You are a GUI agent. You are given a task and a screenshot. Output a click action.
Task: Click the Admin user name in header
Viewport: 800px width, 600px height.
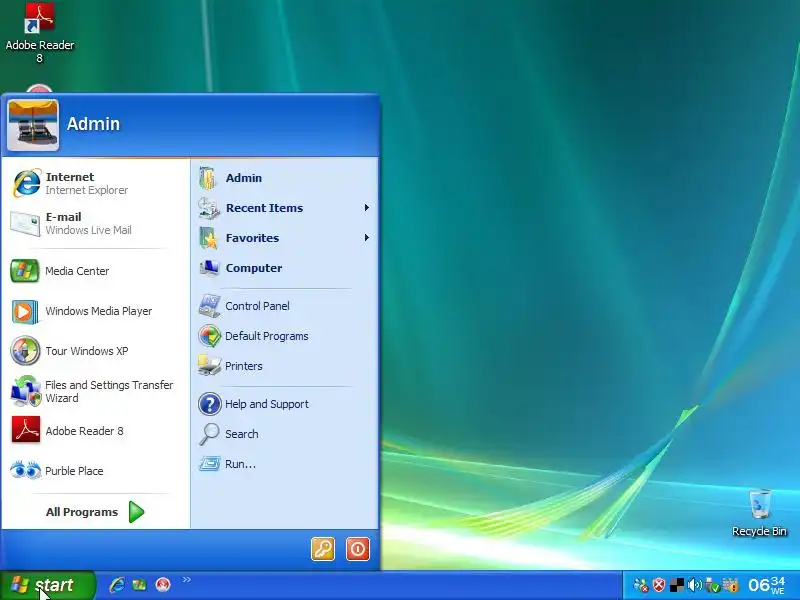[x=93, y=124]
